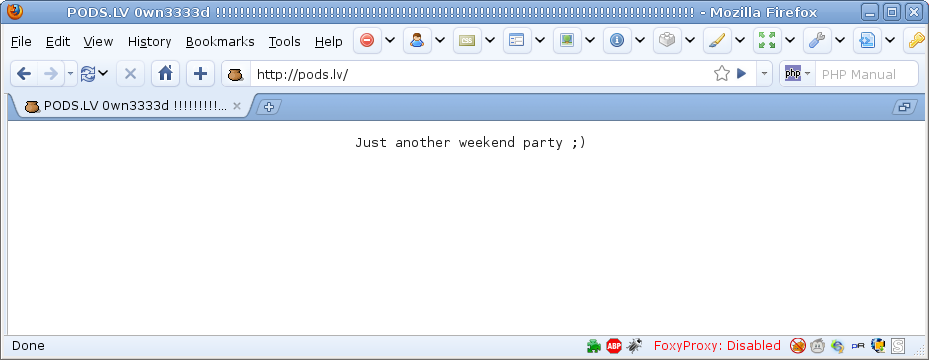Go back with the back arrow
The image size is (929, 360).
[24, 73]
